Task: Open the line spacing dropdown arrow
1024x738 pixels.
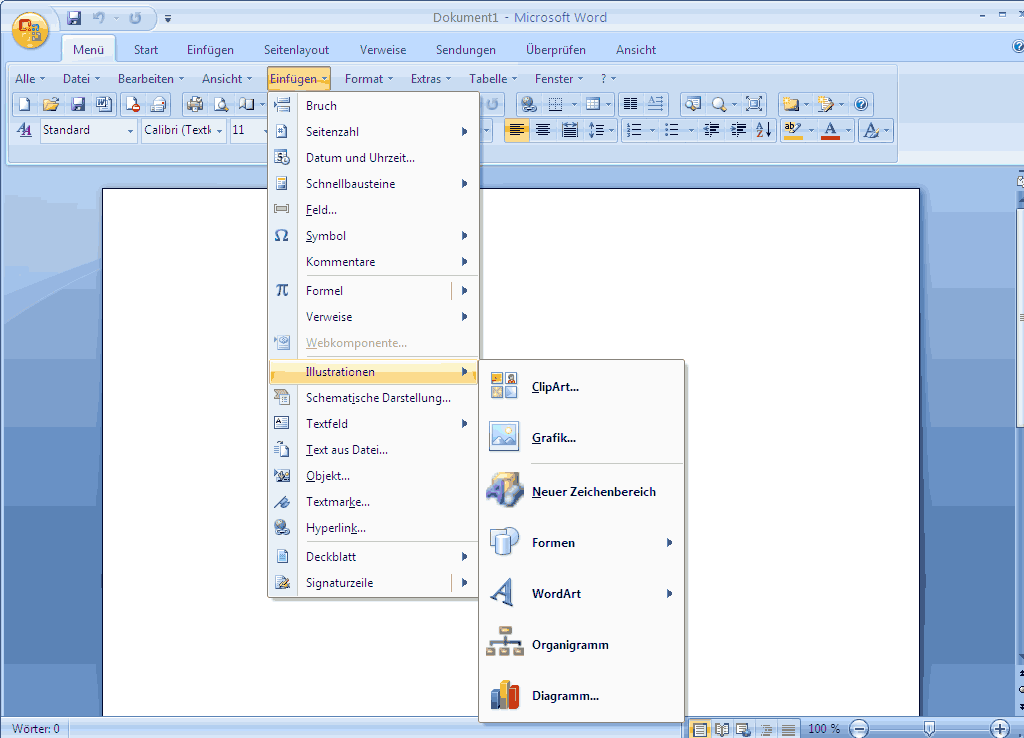Action: point(611,131)
